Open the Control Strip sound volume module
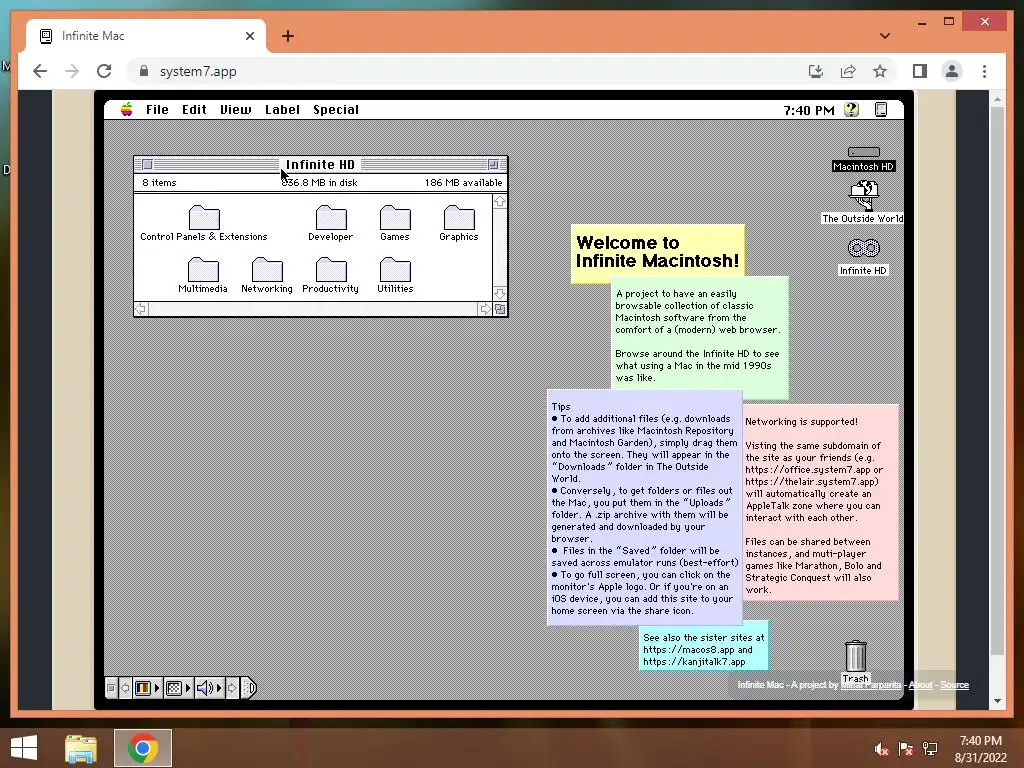 coord(209,688)
